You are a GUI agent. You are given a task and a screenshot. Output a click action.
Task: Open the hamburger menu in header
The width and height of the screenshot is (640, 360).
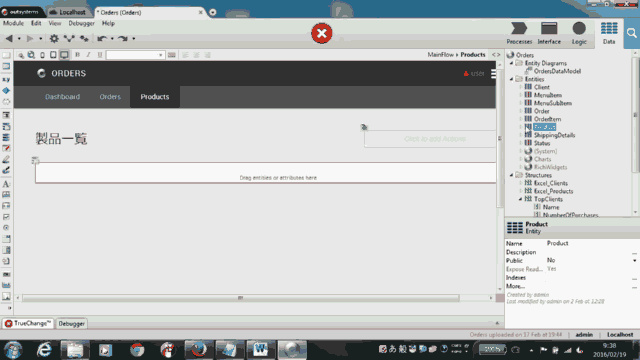(x=493, y=74)
